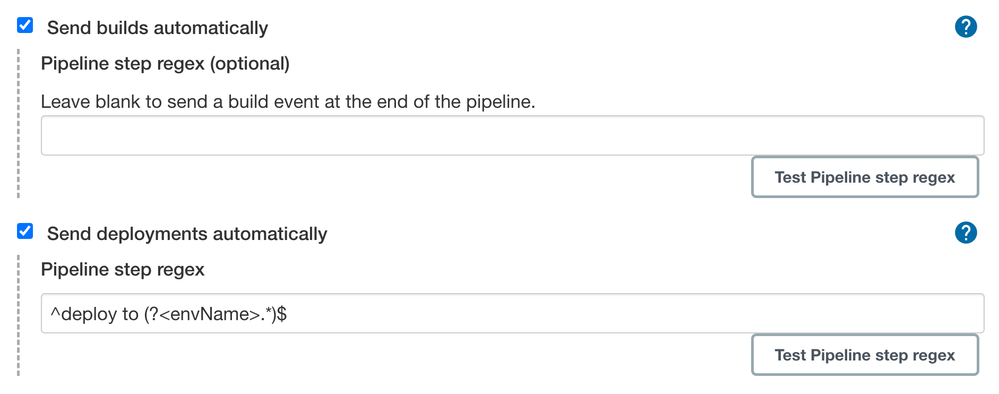
Task: Click the 'Send builds automatically' label text
Action: pos(157,28)
